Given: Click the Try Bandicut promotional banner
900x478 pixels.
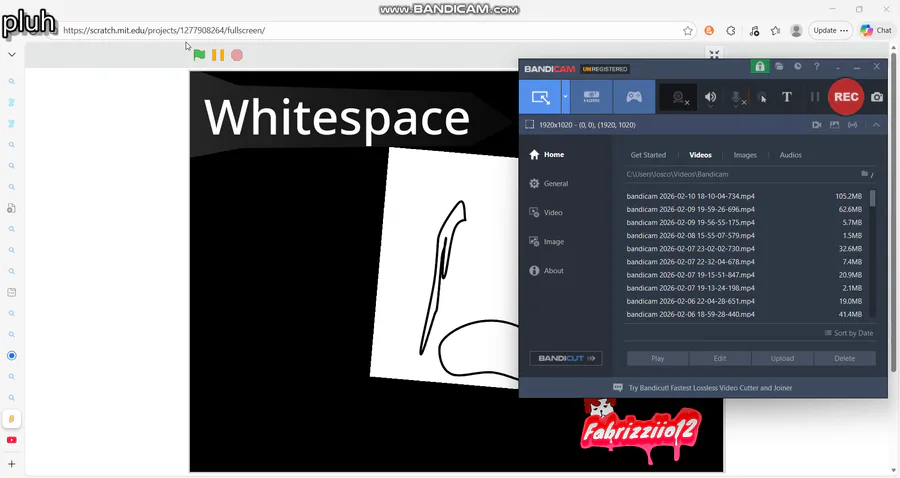Looking at the screenshot, I should pyautogui.click(x=703, y=388).
